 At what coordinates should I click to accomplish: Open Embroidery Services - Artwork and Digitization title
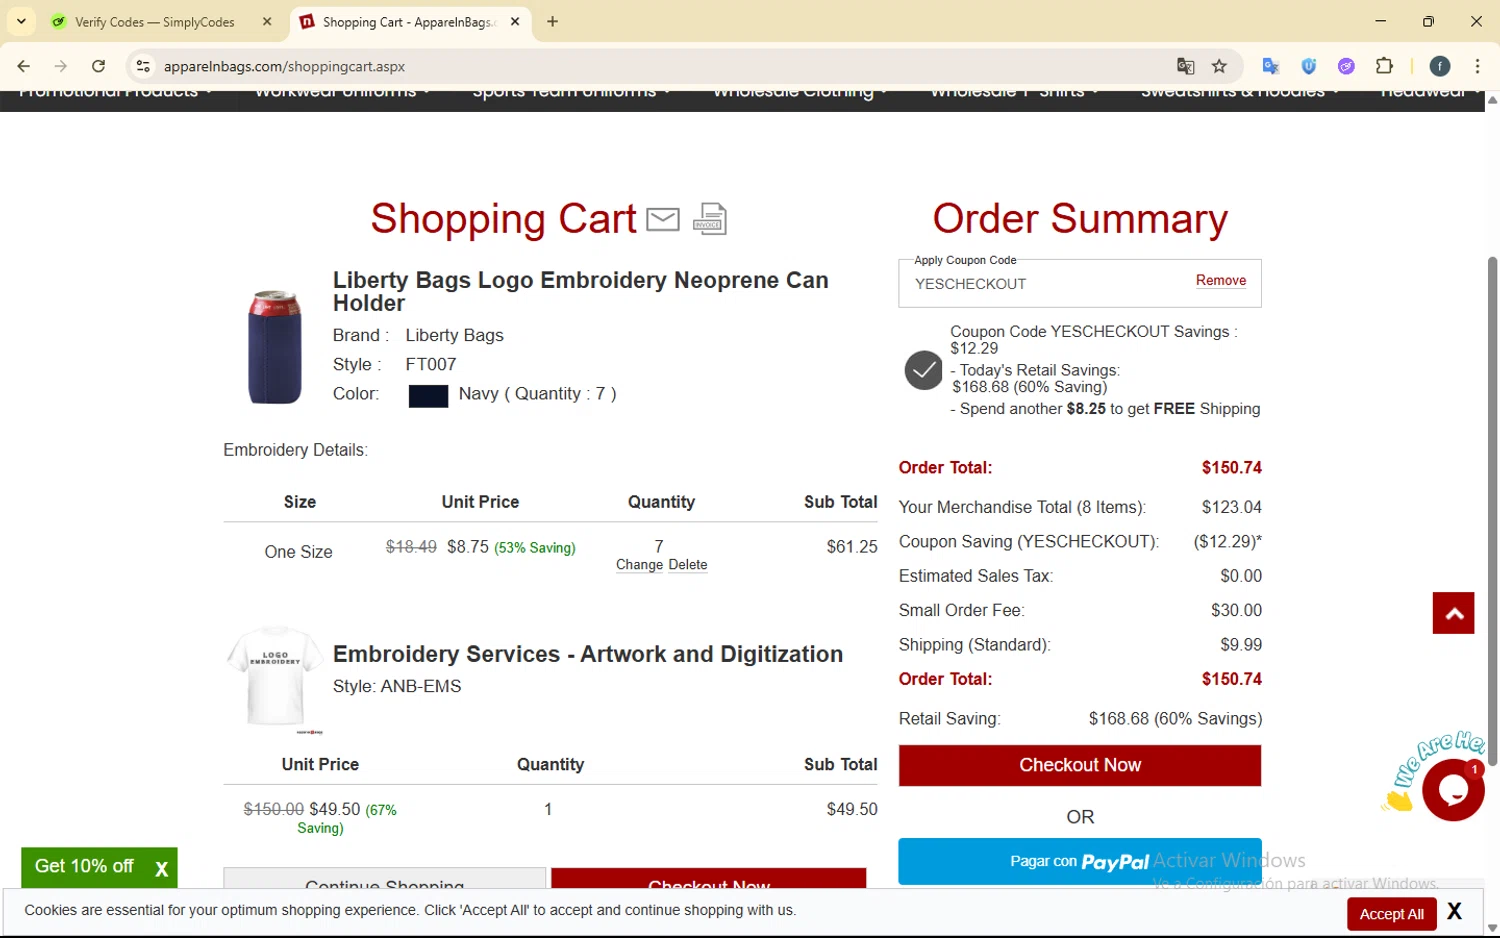point(588,654)
